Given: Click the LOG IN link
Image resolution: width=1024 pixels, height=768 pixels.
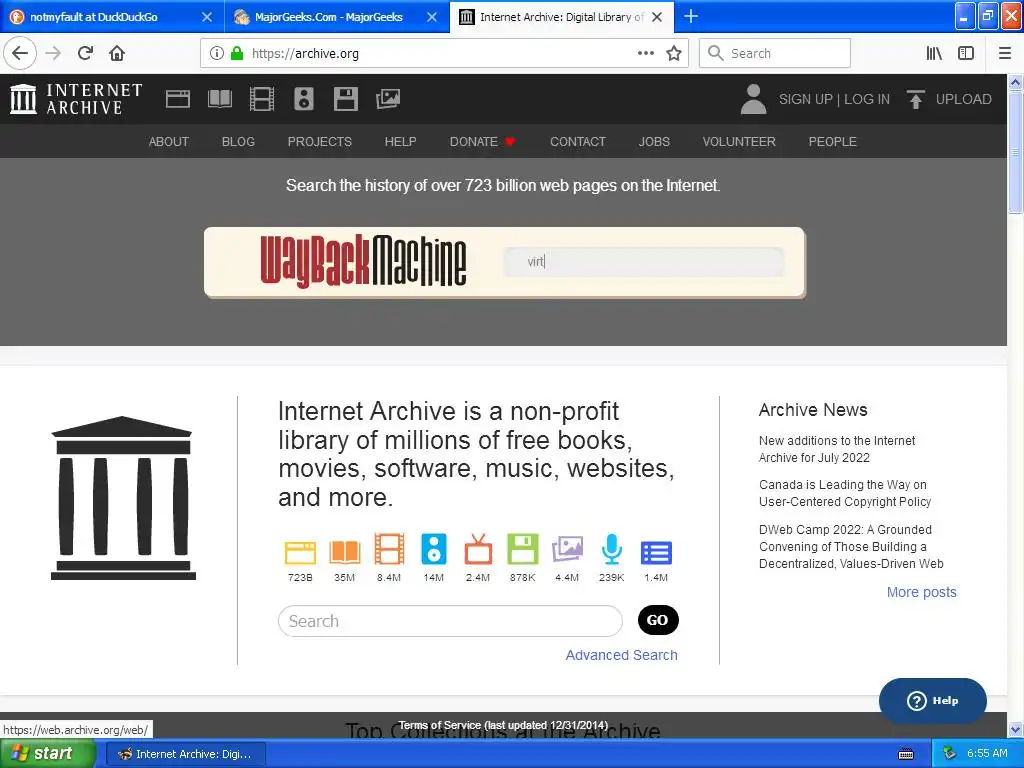Looking at the screenshot, I should 867,99.
